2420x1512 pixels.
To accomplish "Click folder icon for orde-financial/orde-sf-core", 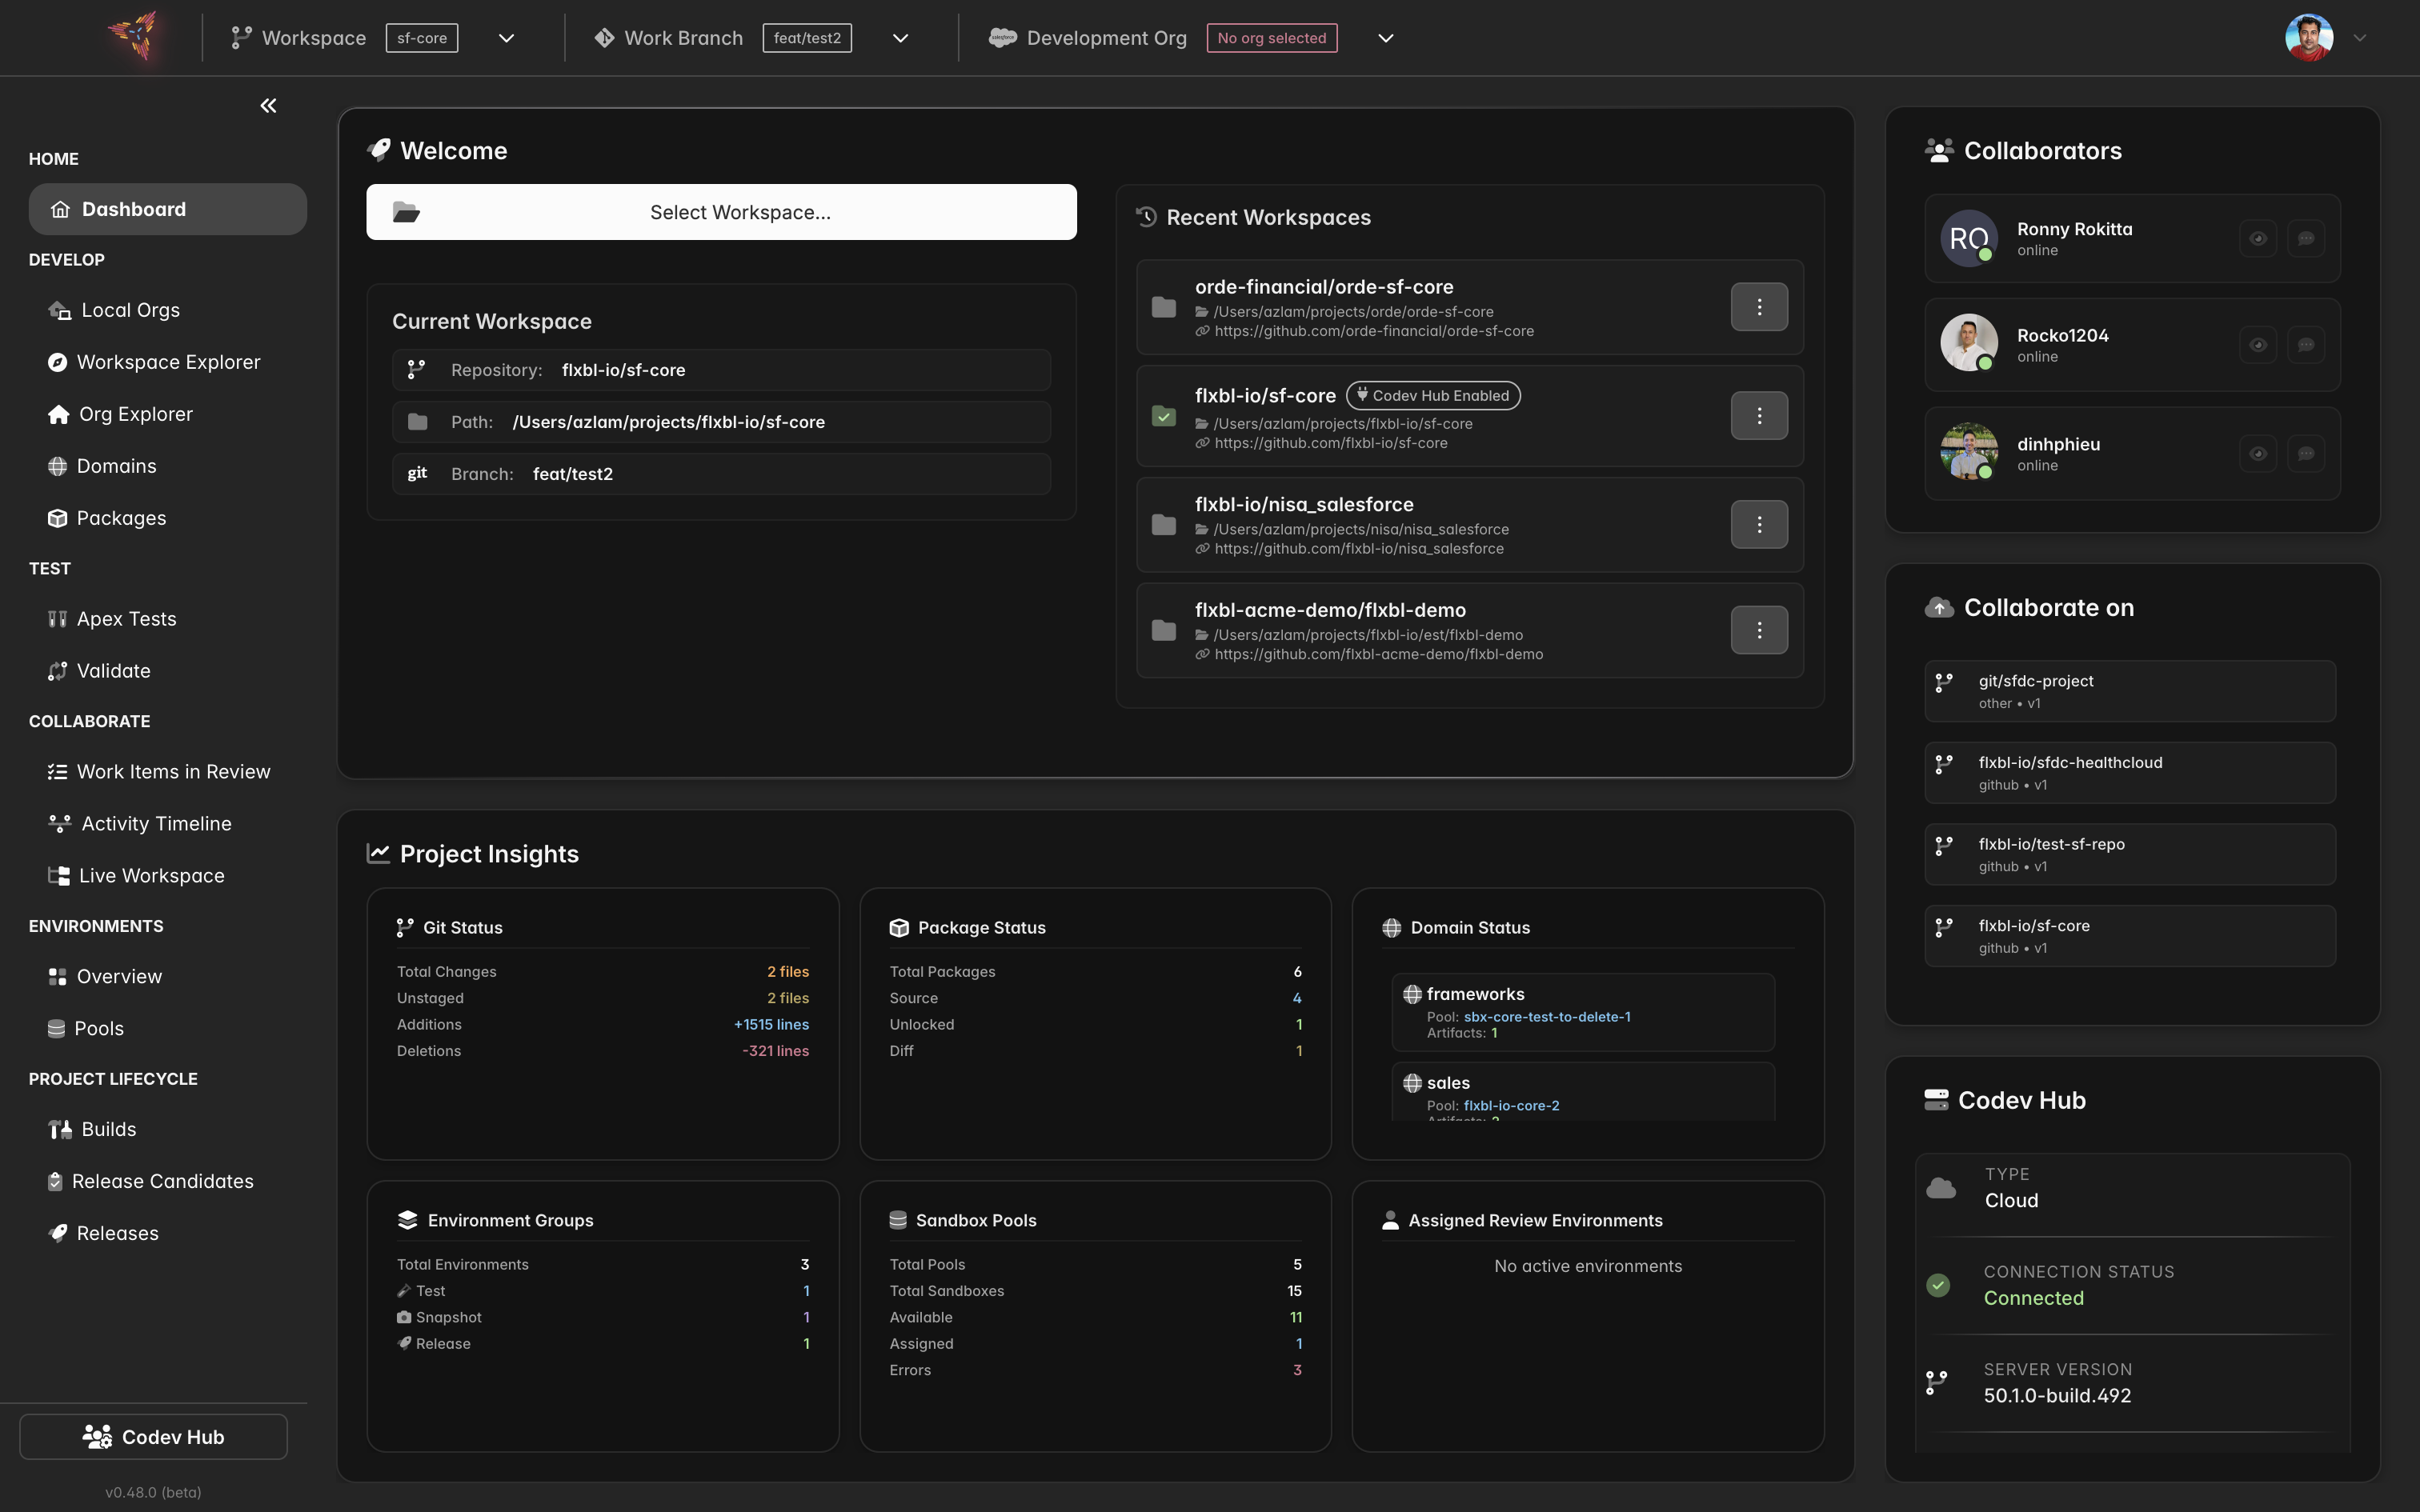I will coord(1164,307).
